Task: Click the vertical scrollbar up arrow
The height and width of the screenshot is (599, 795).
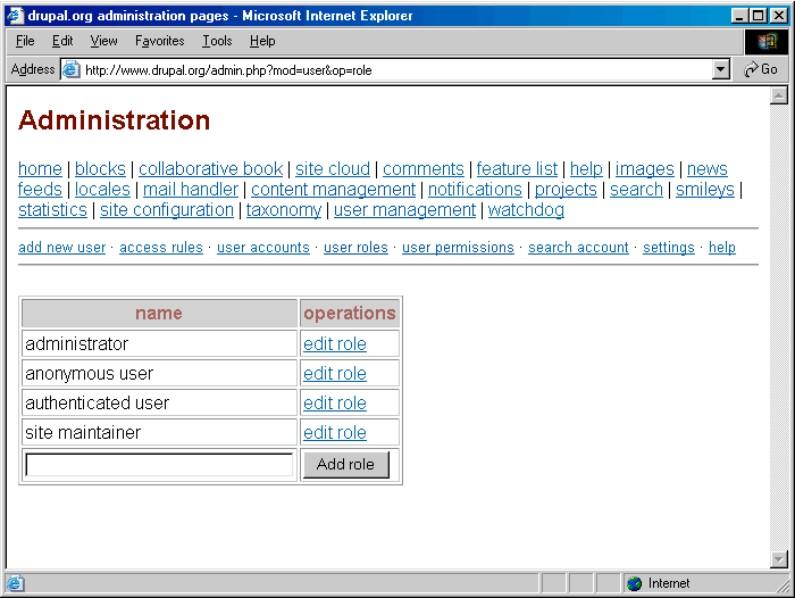Action: tap(778, 95)
